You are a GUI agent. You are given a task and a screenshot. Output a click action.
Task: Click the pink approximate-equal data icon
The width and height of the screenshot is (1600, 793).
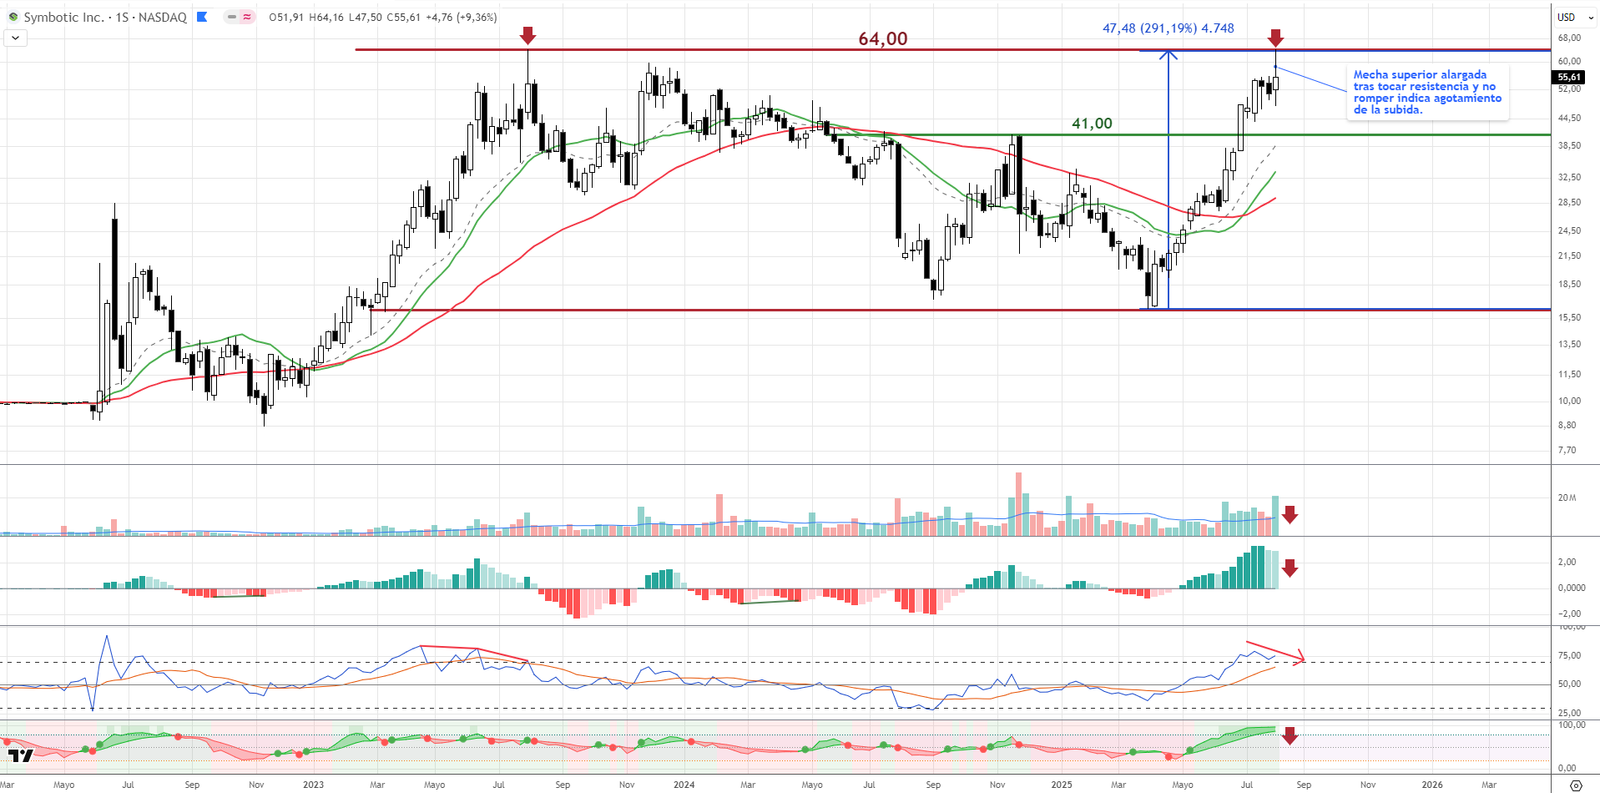[x=246, y=17]
